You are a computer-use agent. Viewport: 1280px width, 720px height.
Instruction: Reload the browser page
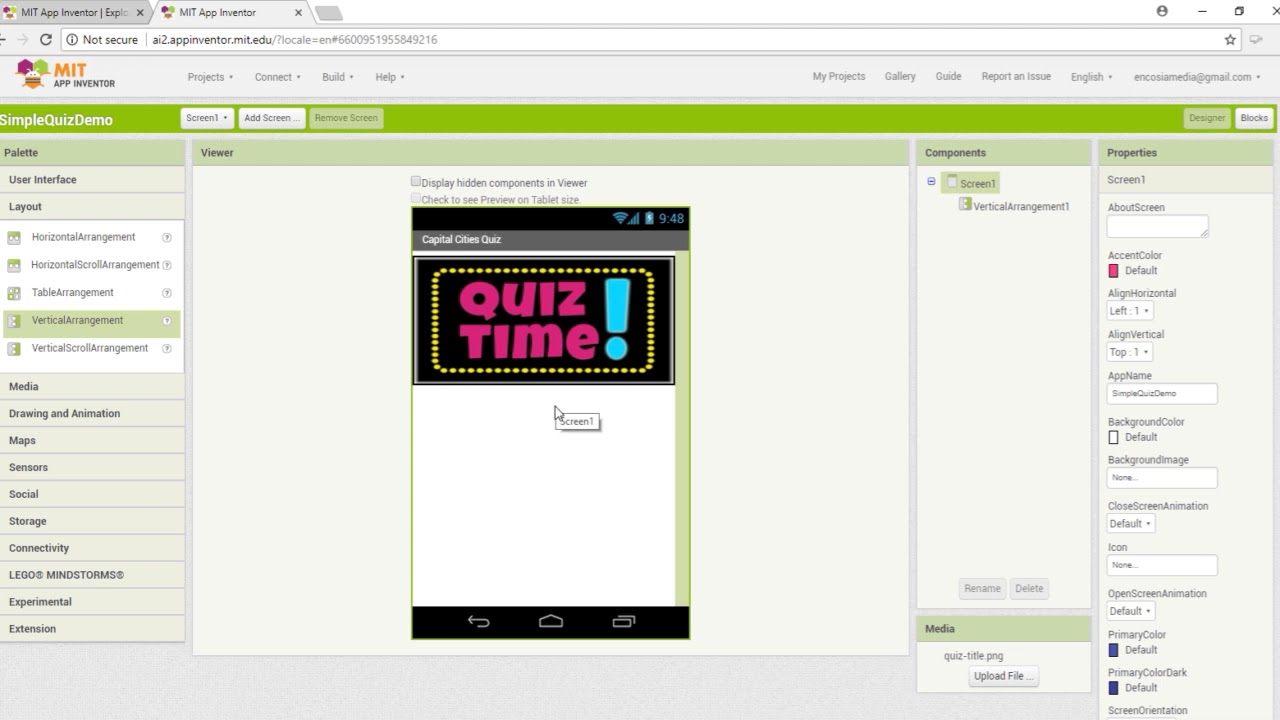pos(45,39)
